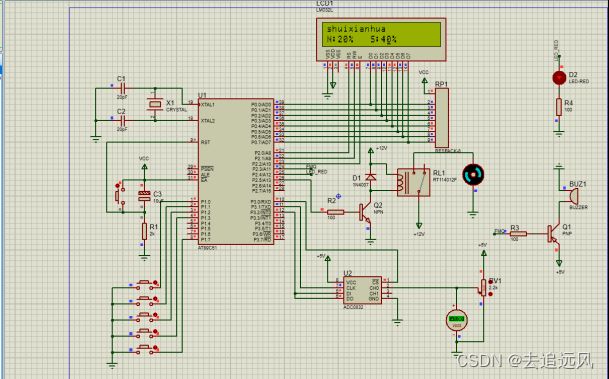Click the ground symbol under Q2 emitter
609x379 pixels.
pyautogui.click(x=371, y=242)
